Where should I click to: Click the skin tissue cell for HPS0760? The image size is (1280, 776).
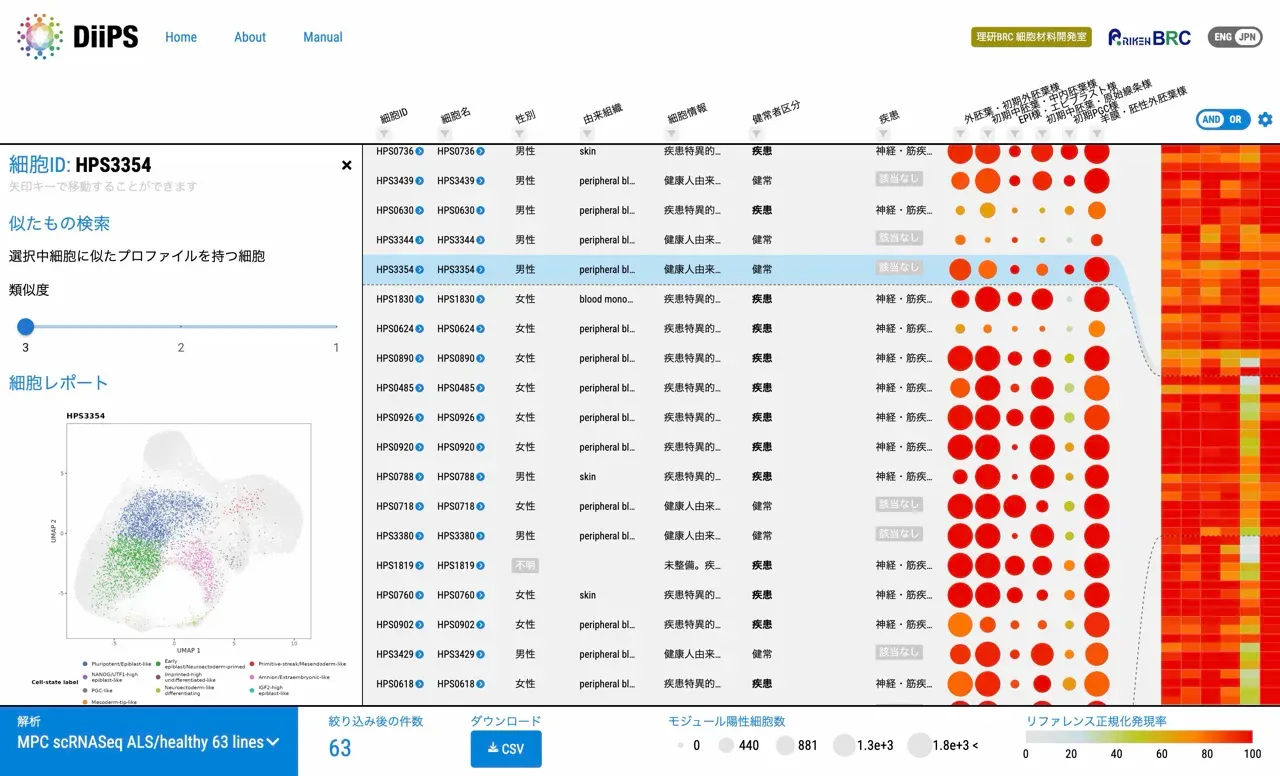pos(588,595)
